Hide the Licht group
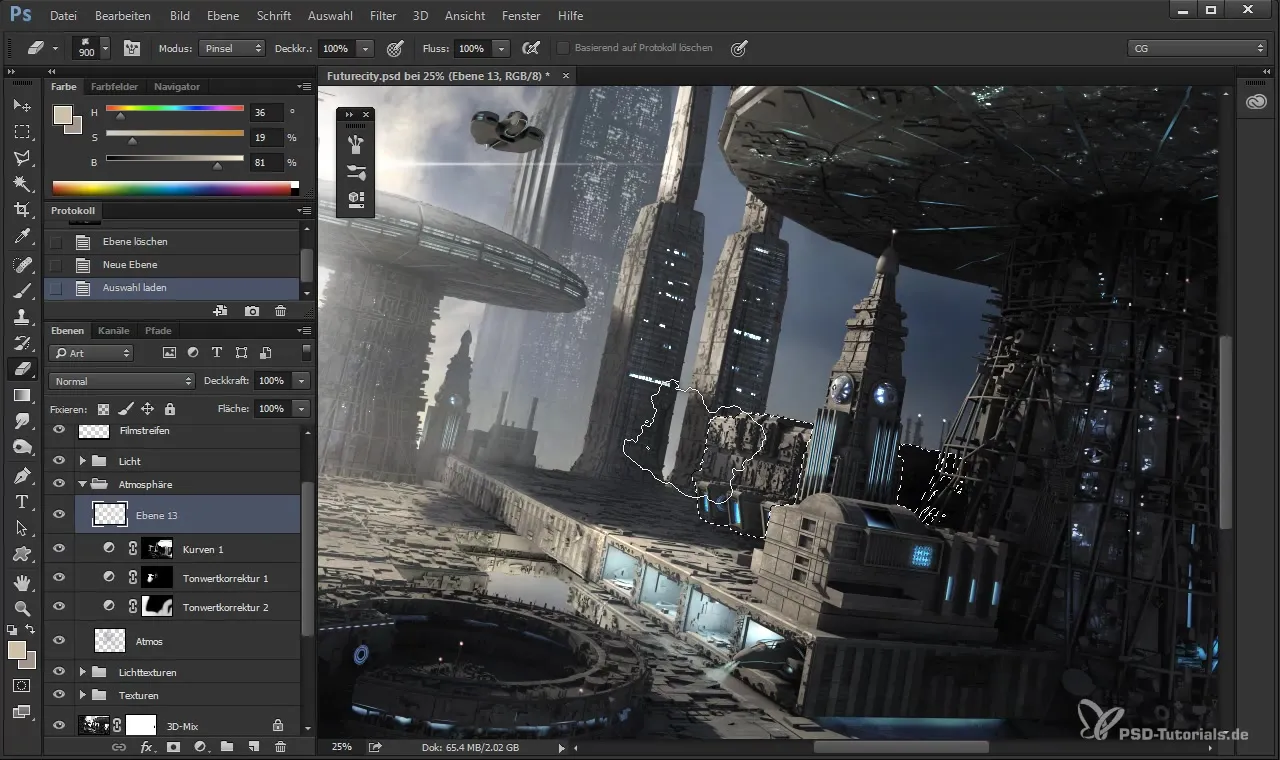1280x760 pixels. click(59, 461)
